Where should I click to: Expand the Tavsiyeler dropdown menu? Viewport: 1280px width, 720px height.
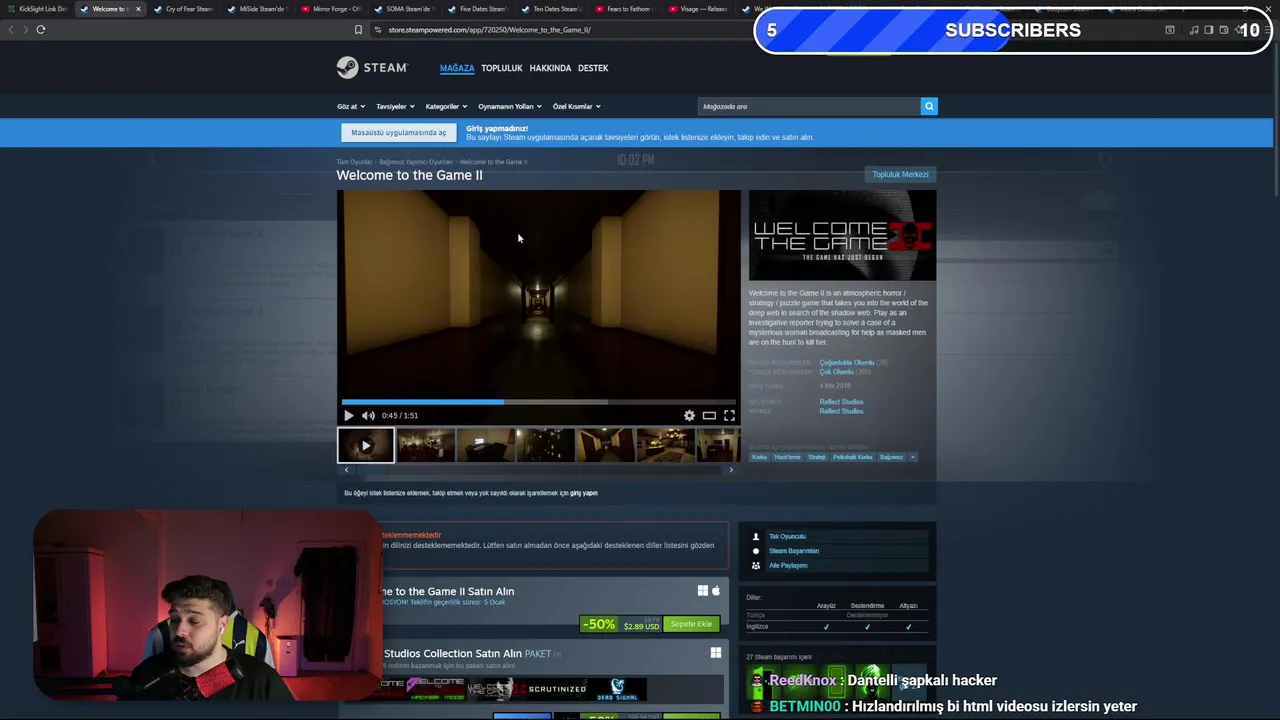(395, 106)
